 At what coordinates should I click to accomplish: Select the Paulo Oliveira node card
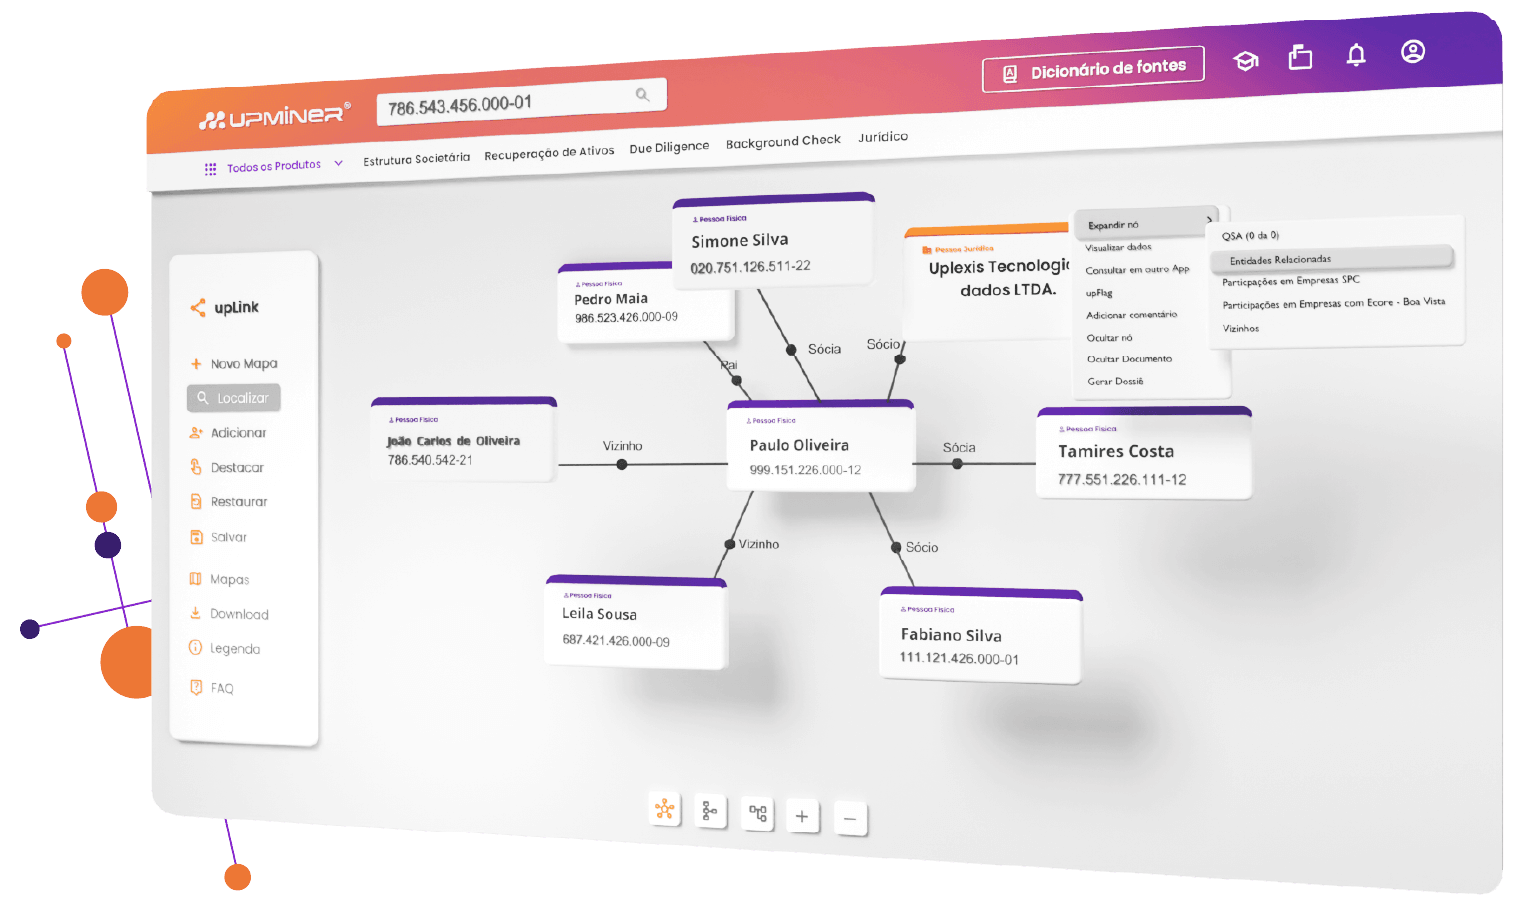821,447
